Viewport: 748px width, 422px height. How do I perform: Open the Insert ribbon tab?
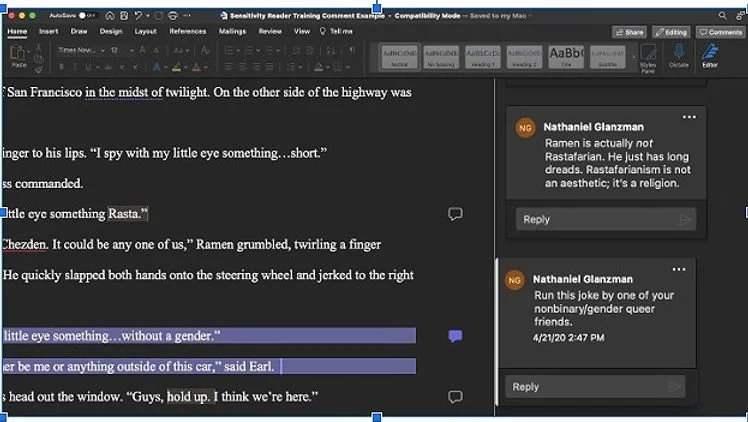(x=49, y=31)
